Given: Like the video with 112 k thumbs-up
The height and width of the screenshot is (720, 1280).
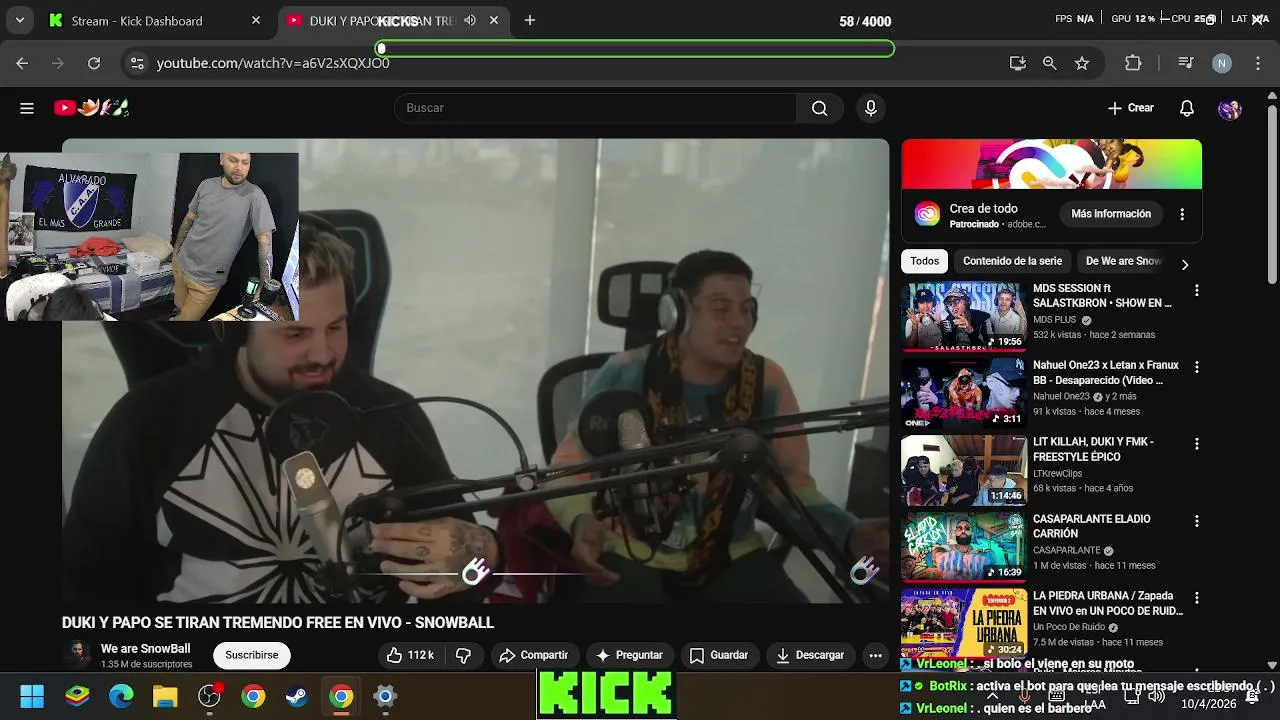Looking at the screenshot, I should (410, 655).
